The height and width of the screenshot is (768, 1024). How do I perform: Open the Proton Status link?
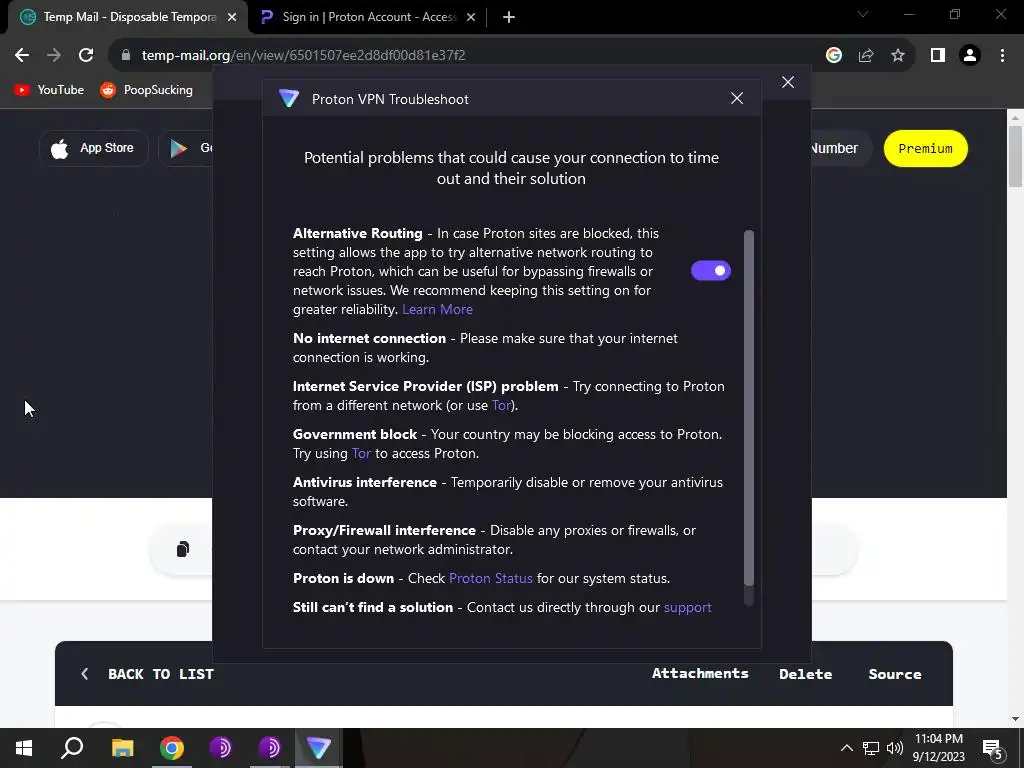click(x=490, y=579)
